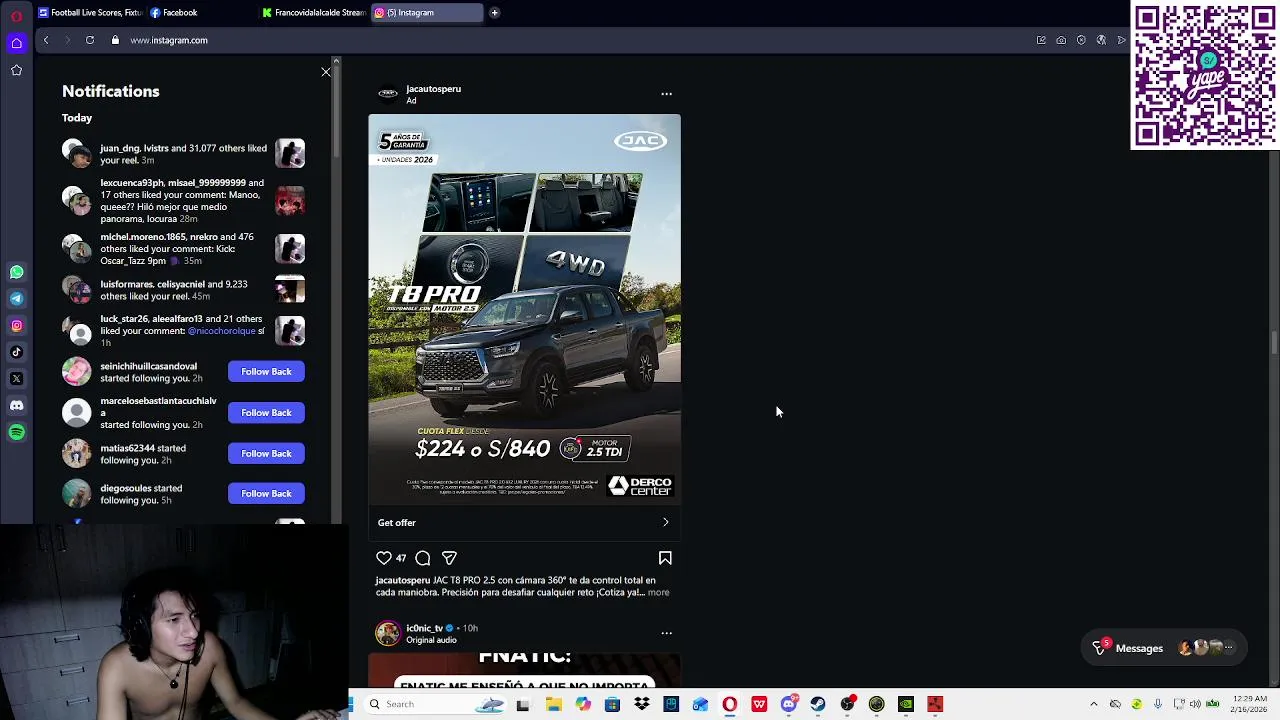Open Opera sidebar bookmarks star icon
Screen dimensions: 1280x720
tap(17, 70)
